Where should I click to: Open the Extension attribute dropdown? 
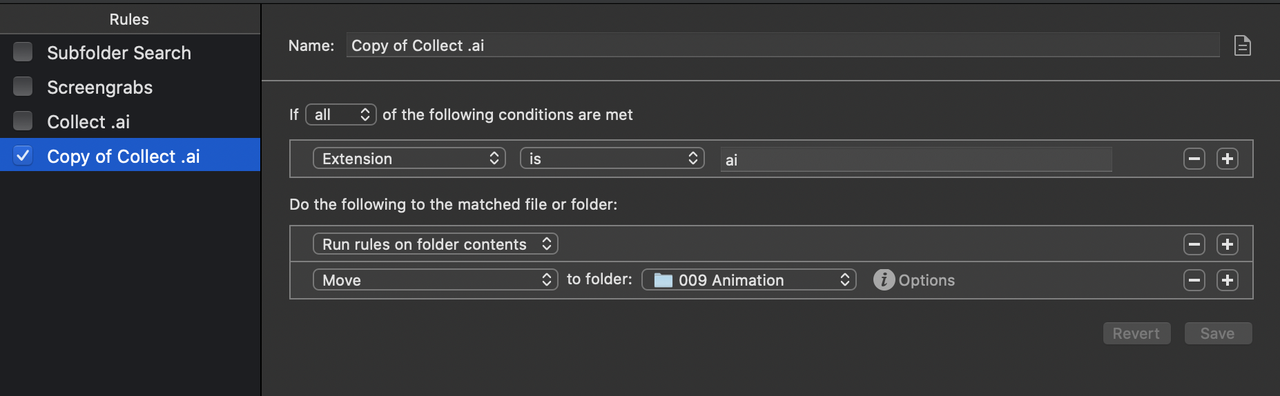point(410,159)
